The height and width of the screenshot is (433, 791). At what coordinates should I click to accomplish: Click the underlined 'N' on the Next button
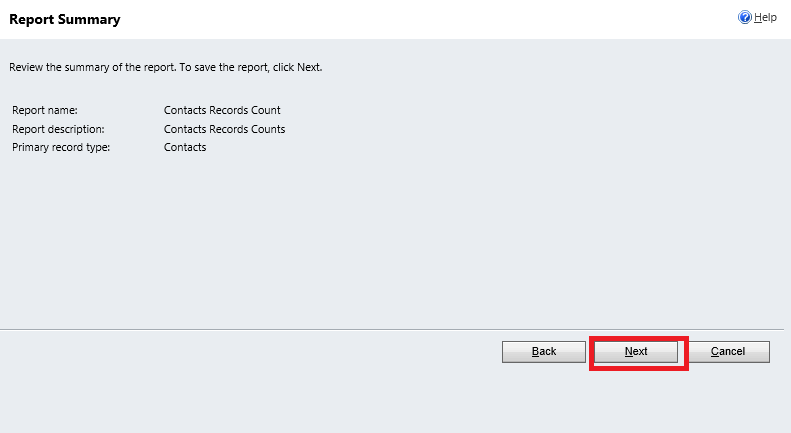point(628,352)
